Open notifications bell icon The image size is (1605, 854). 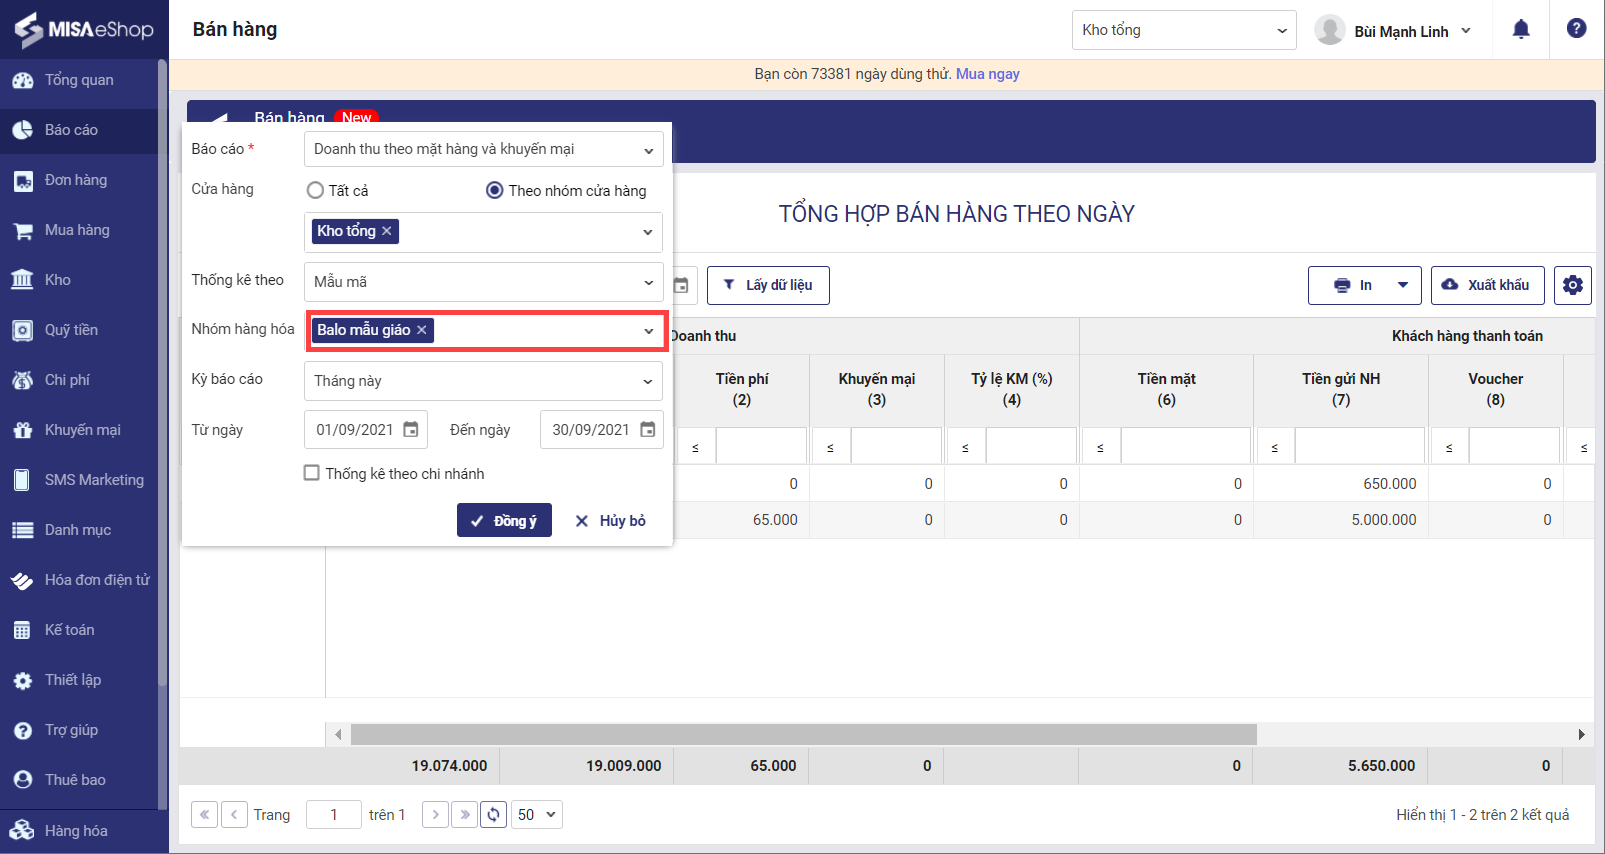(x=1521, y=29)
